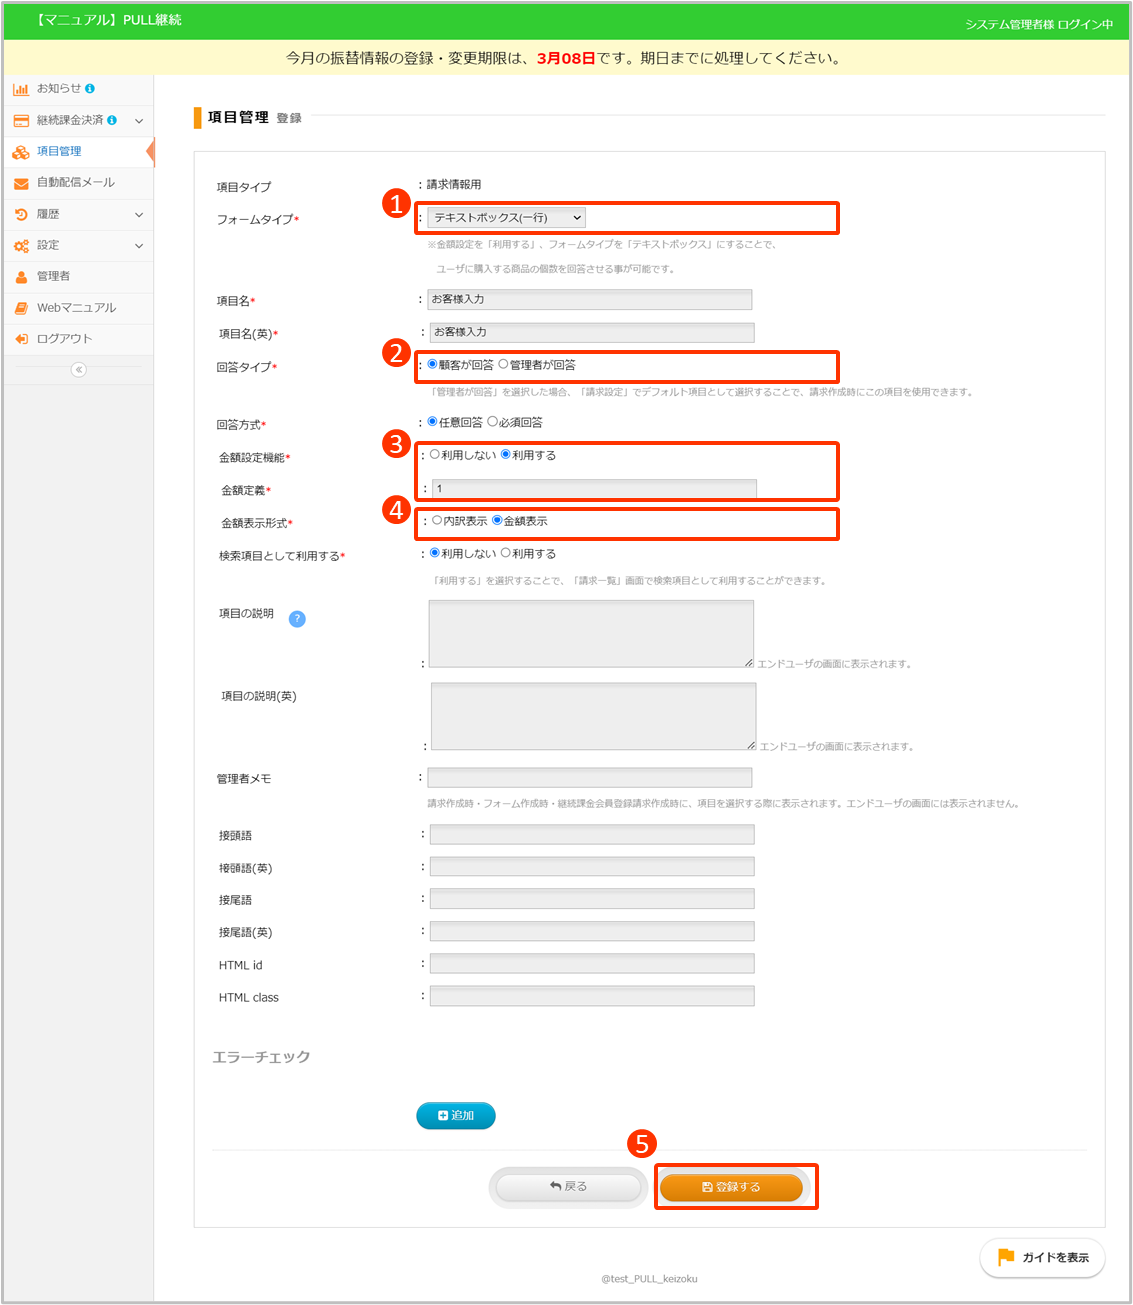Click the 金額定義 input field
Viewport: 1133px width, 1305px height.
(593, 489)
